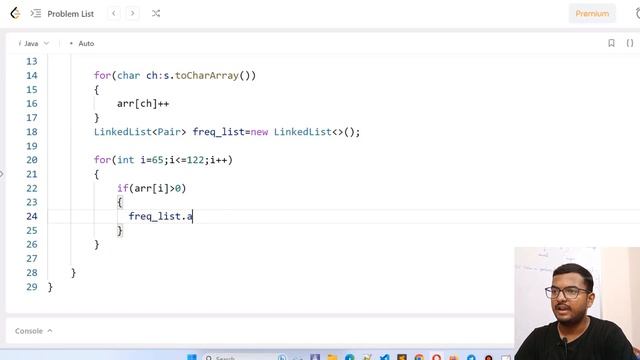Click the LeetCode logo icon
This screenshot has width=640, height=360.
pyautogui.click(x=15, y=13)
